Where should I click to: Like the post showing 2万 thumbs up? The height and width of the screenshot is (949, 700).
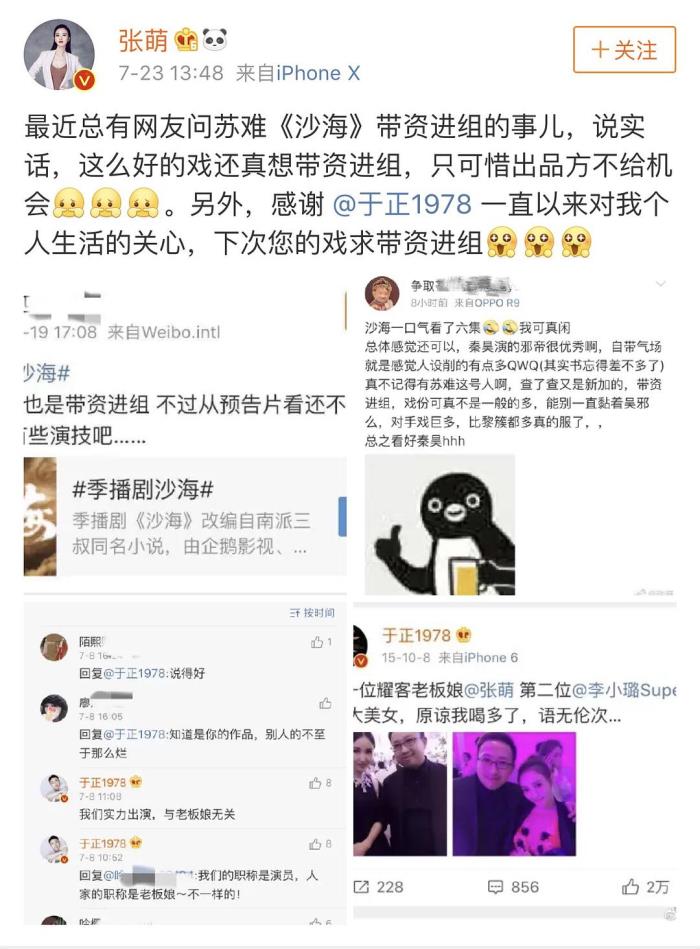tap(646, 887)
